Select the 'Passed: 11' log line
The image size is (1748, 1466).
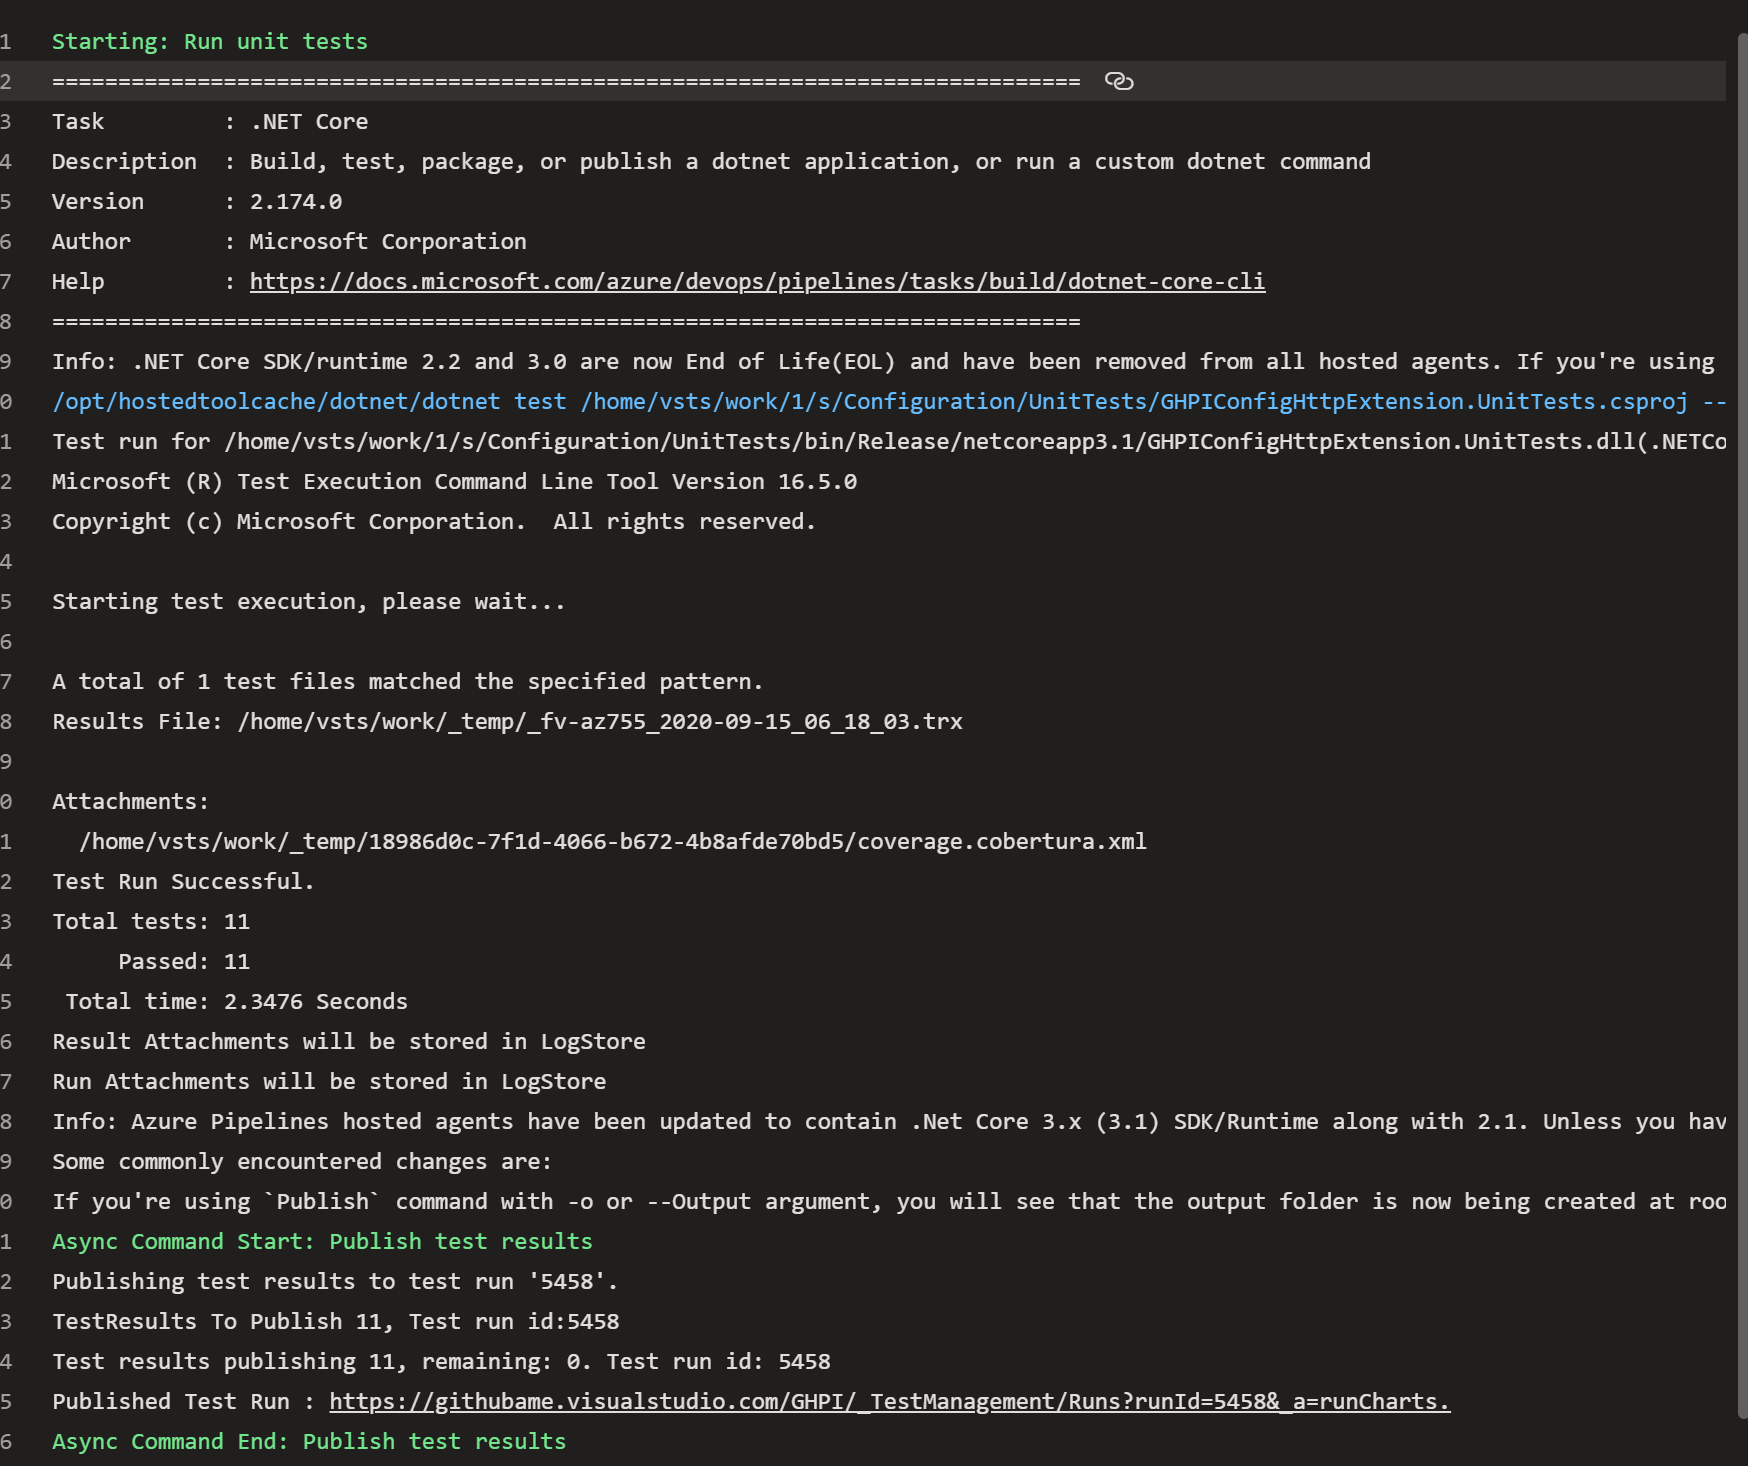tap(185, 961)
